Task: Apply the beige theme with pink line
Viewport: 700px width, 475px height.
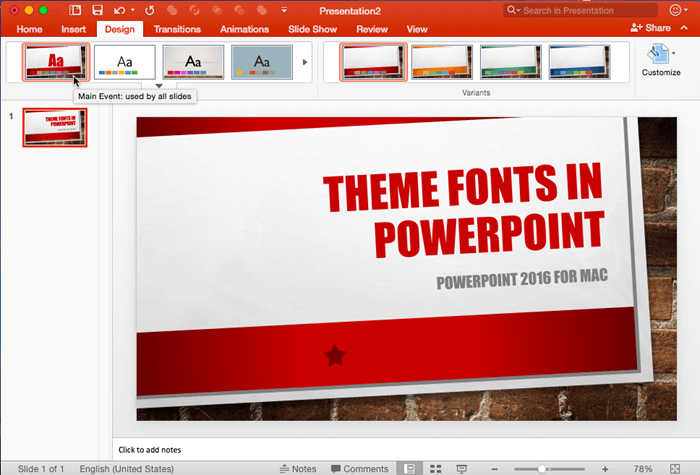Action: click(x=193, y=62)
